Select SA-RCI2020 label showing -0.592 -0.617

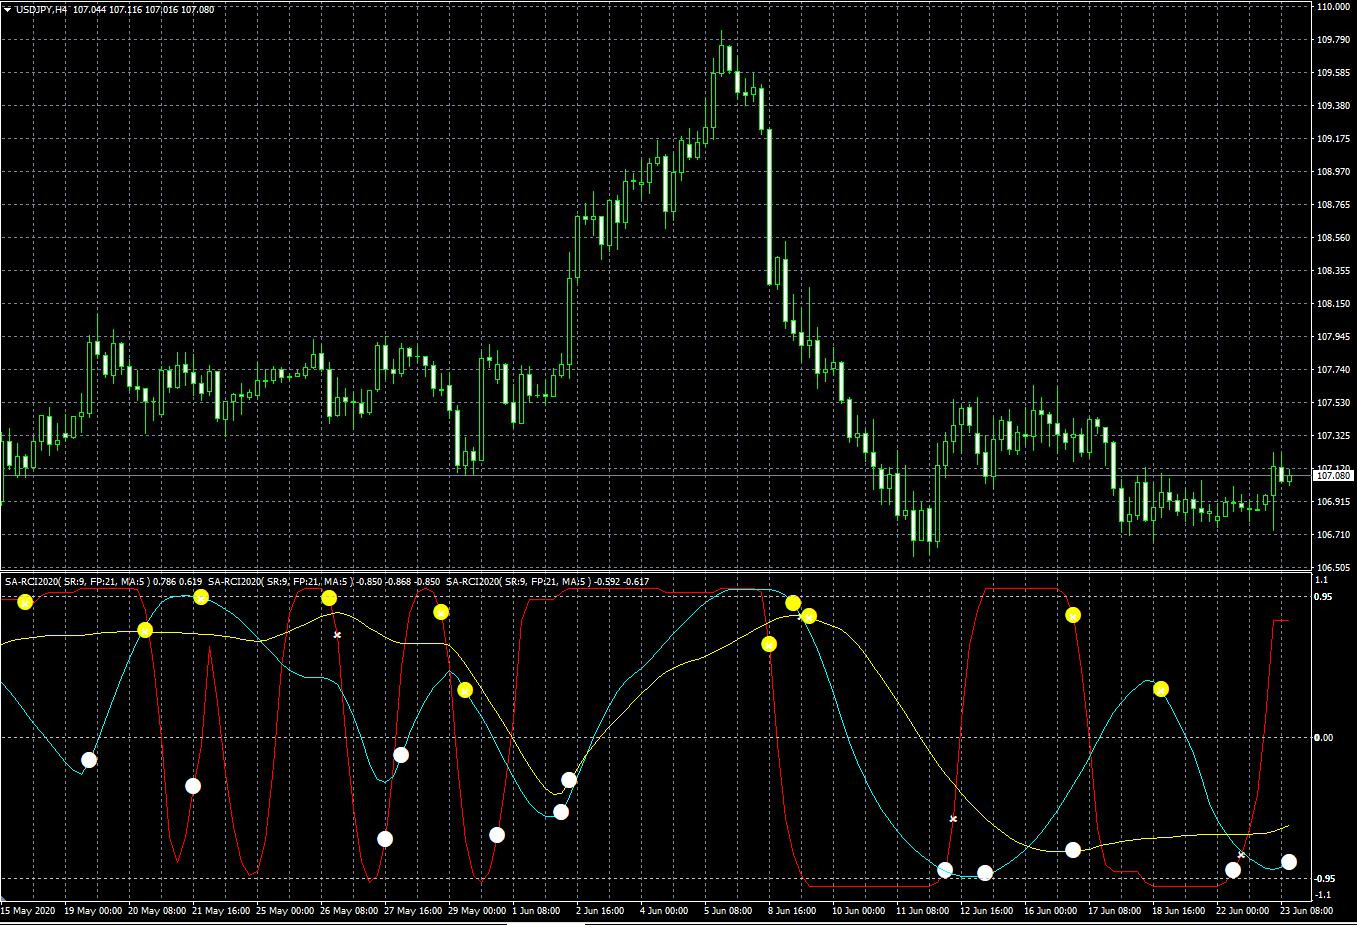pos(547,581)
